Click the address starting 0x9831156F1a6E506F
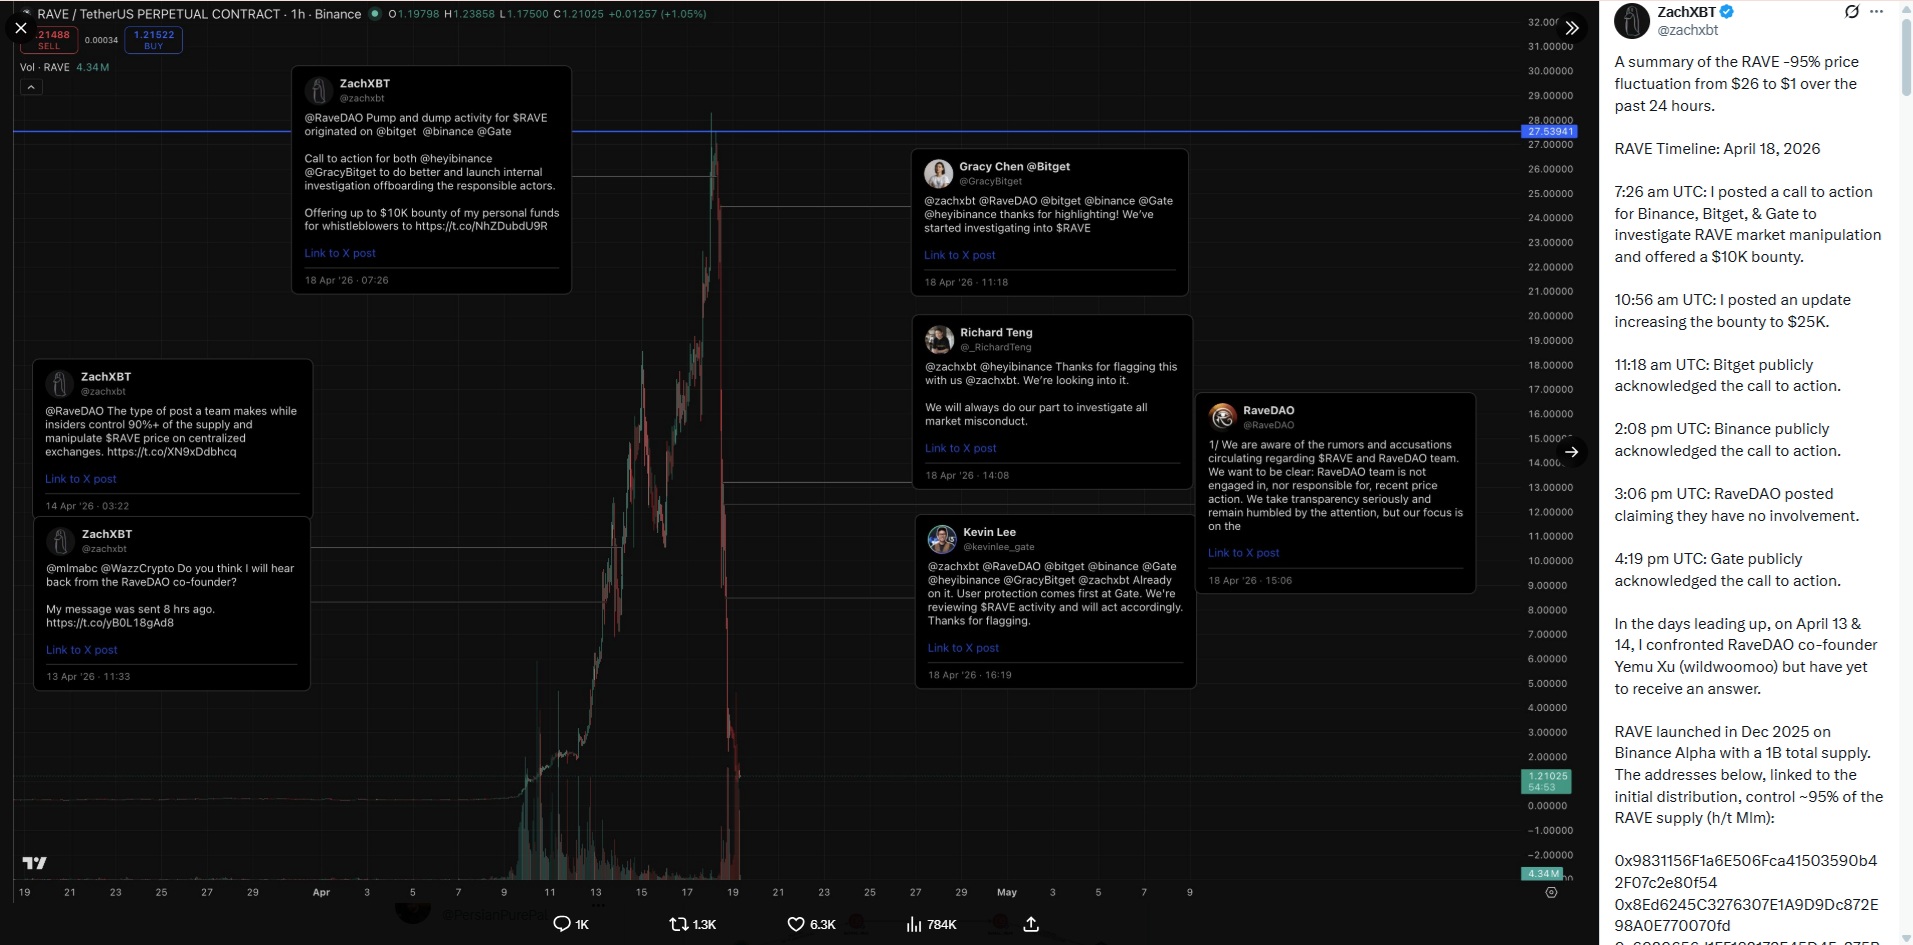The height and width of the screenshot is (945, 1913). [x=1746, y=872]
